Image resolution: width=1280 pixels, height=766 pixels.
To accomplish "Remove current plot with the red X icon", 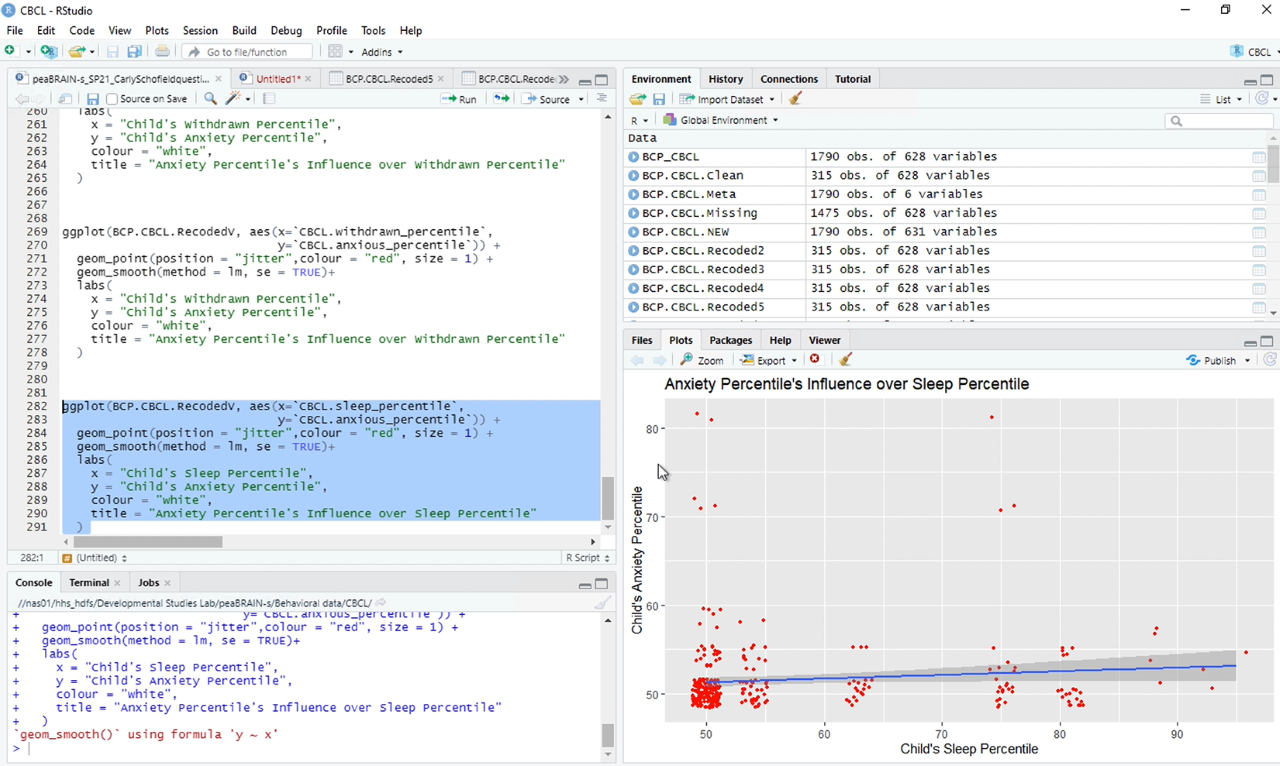I will [815, 360].
